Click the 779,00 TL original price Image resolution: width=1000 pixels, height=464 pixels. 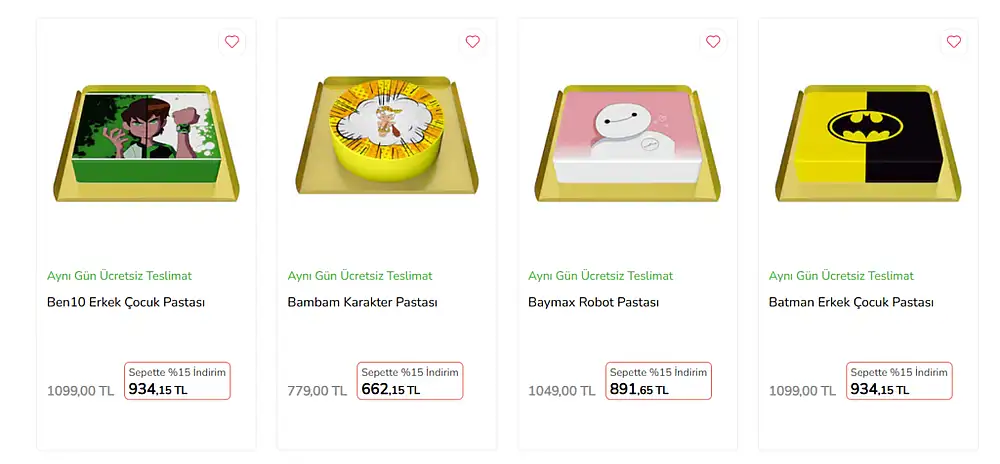click(317, 391)
